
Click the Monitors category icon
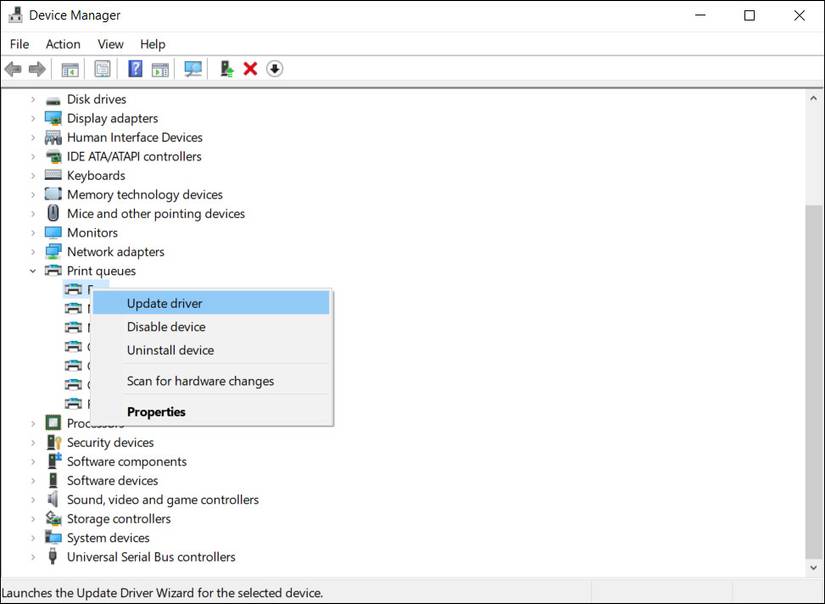[53, 233]
